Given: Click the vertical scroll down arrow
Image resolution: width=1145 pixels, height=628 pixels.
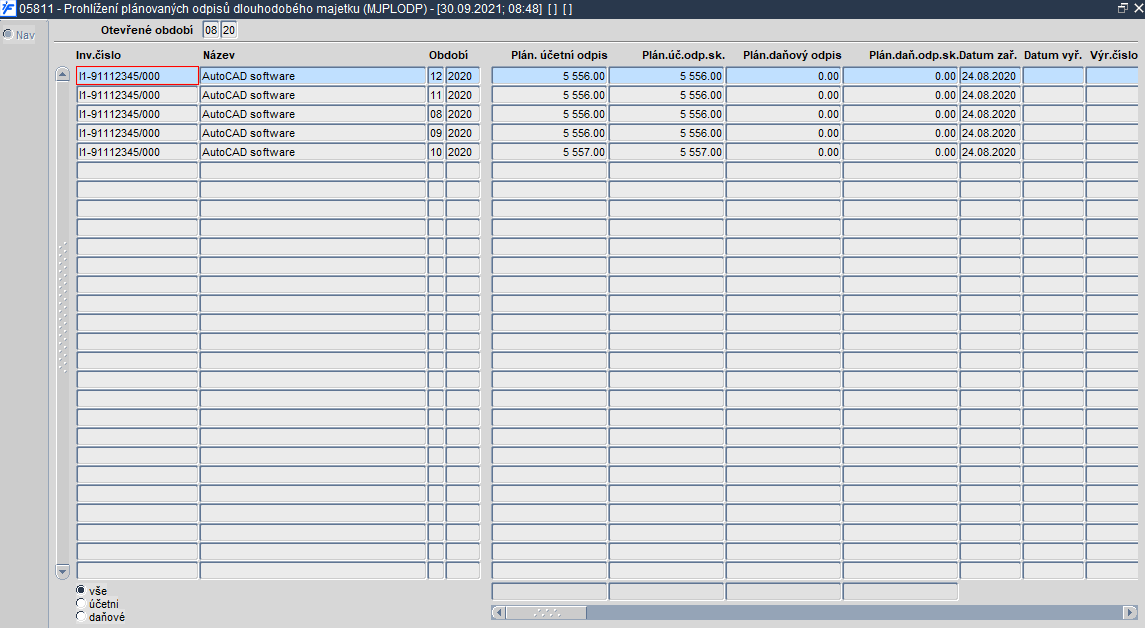Looking at the screenshot, I should (x=62, y=571).
